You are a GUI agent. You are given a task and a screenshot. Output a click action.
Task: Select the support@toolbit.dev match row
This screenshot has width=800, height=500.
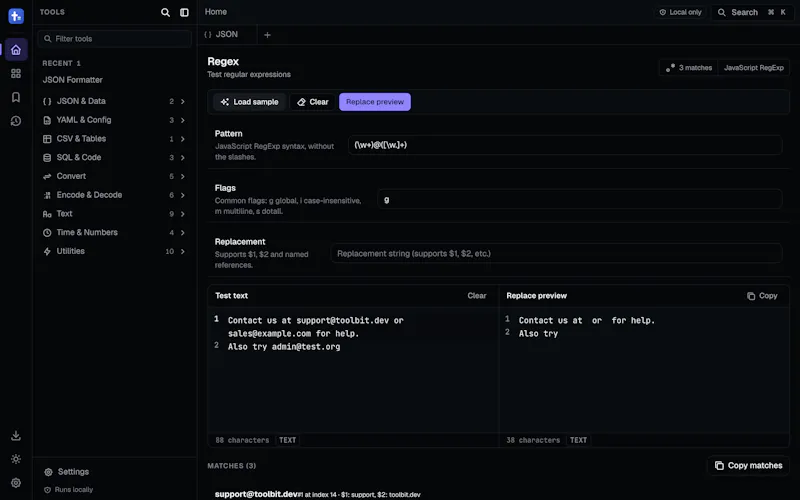click(317, 494)
